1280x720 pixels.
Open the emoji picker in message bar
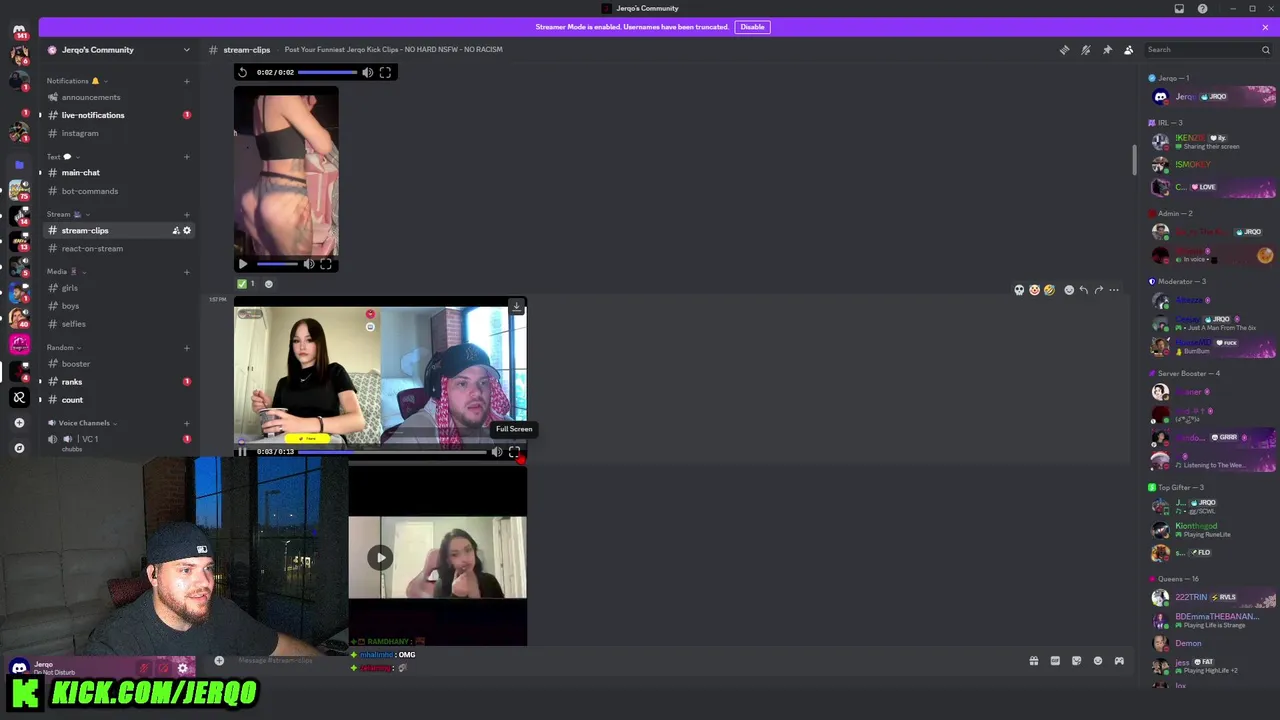click(x=1098, y=661)
